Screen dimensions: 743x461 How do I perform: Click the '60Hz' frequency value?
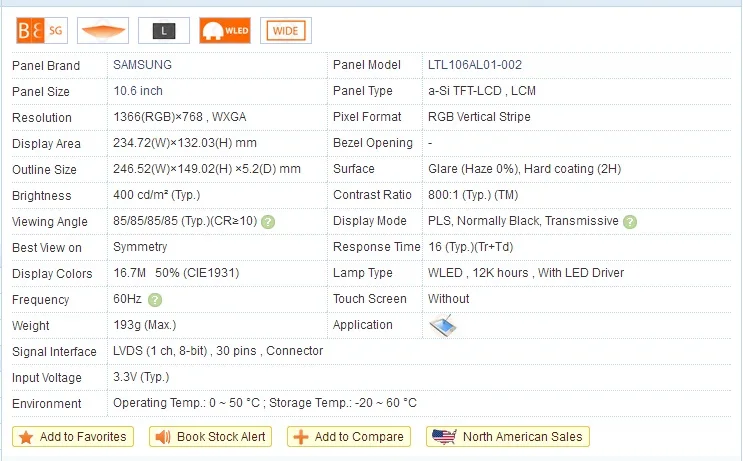(x=127, y=299)
